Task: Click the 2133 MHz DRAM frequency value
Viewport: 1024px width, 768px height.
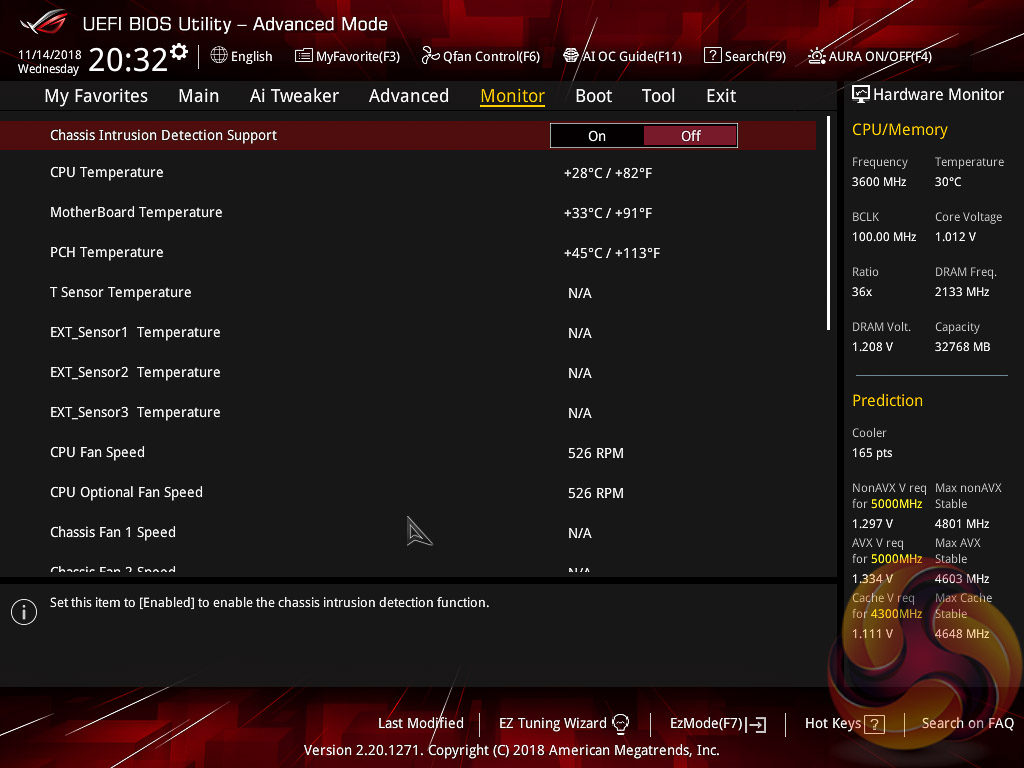Action: 961,292
